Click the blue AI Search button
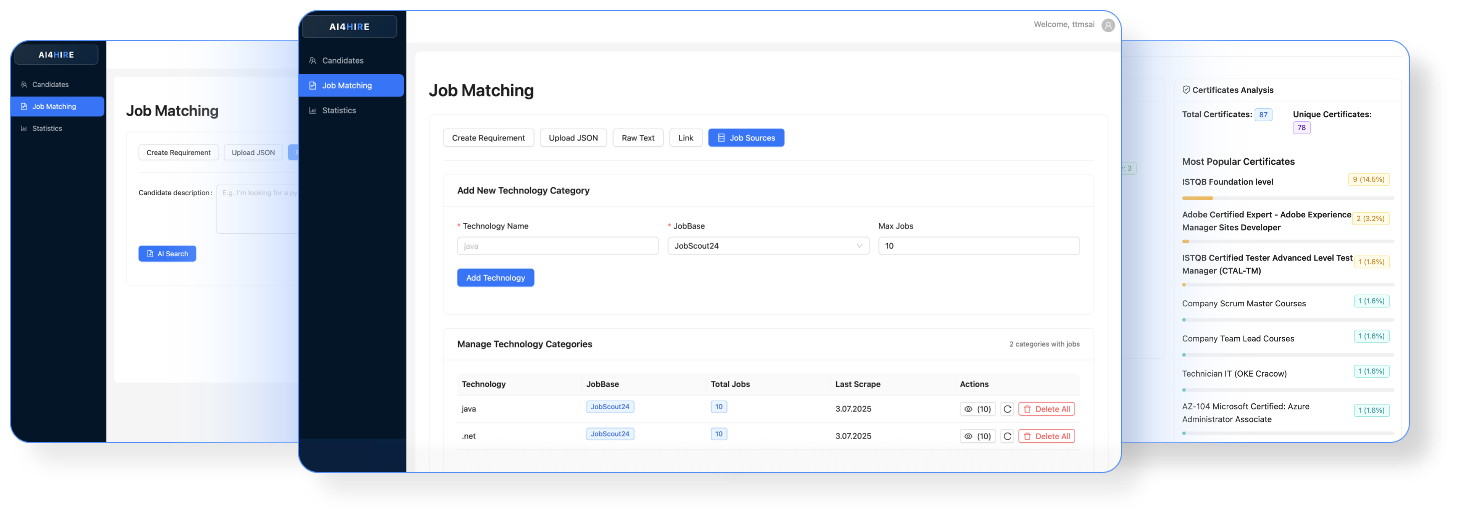Image resolution: width=1460 pixels, height=523 pixels. click(167, 254)
